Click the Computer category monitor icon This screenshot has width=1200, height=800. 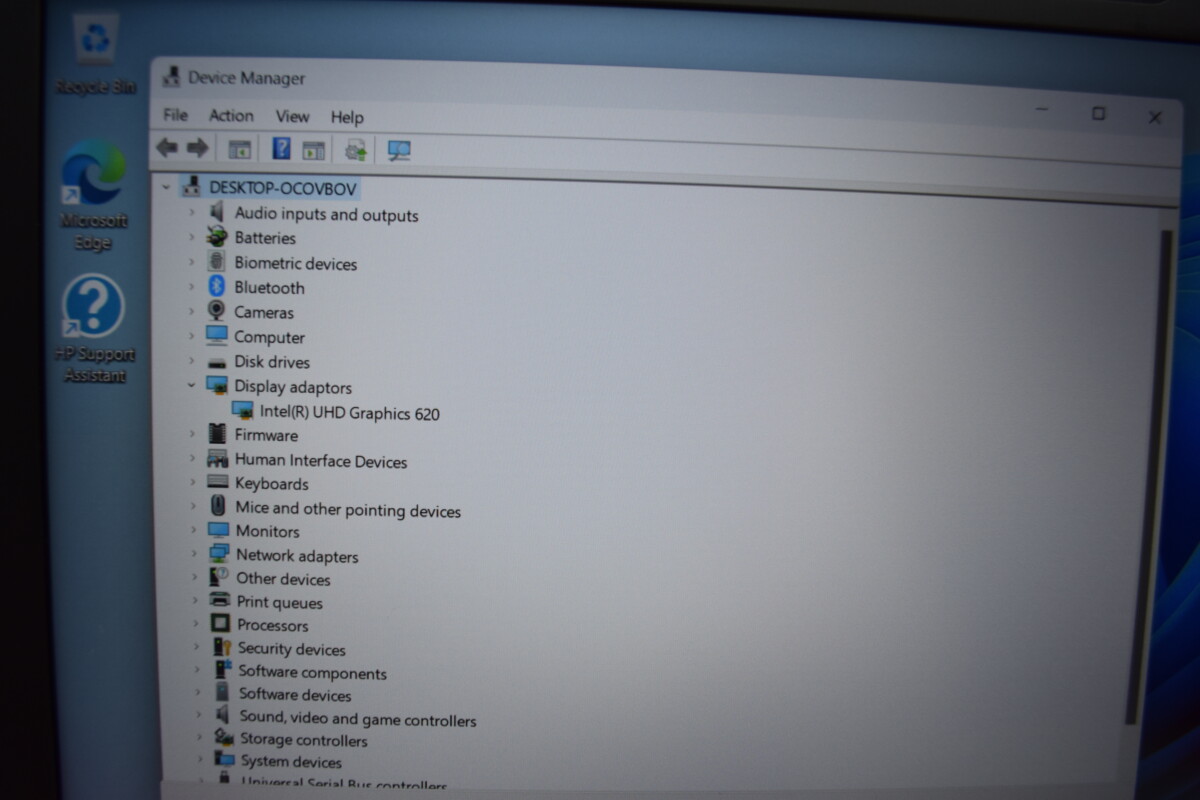(x=217, y=336)
